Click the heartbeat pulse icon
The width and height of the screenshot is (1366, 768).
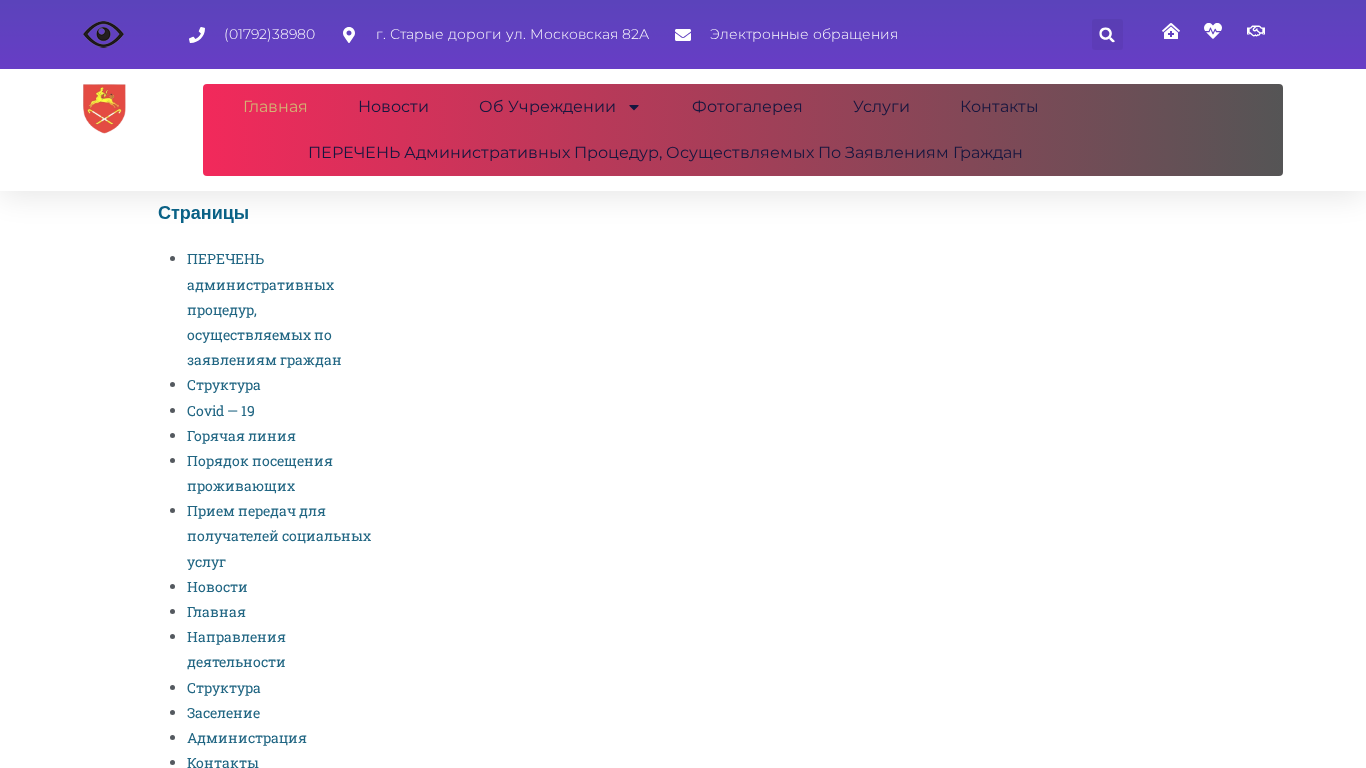1213,31
